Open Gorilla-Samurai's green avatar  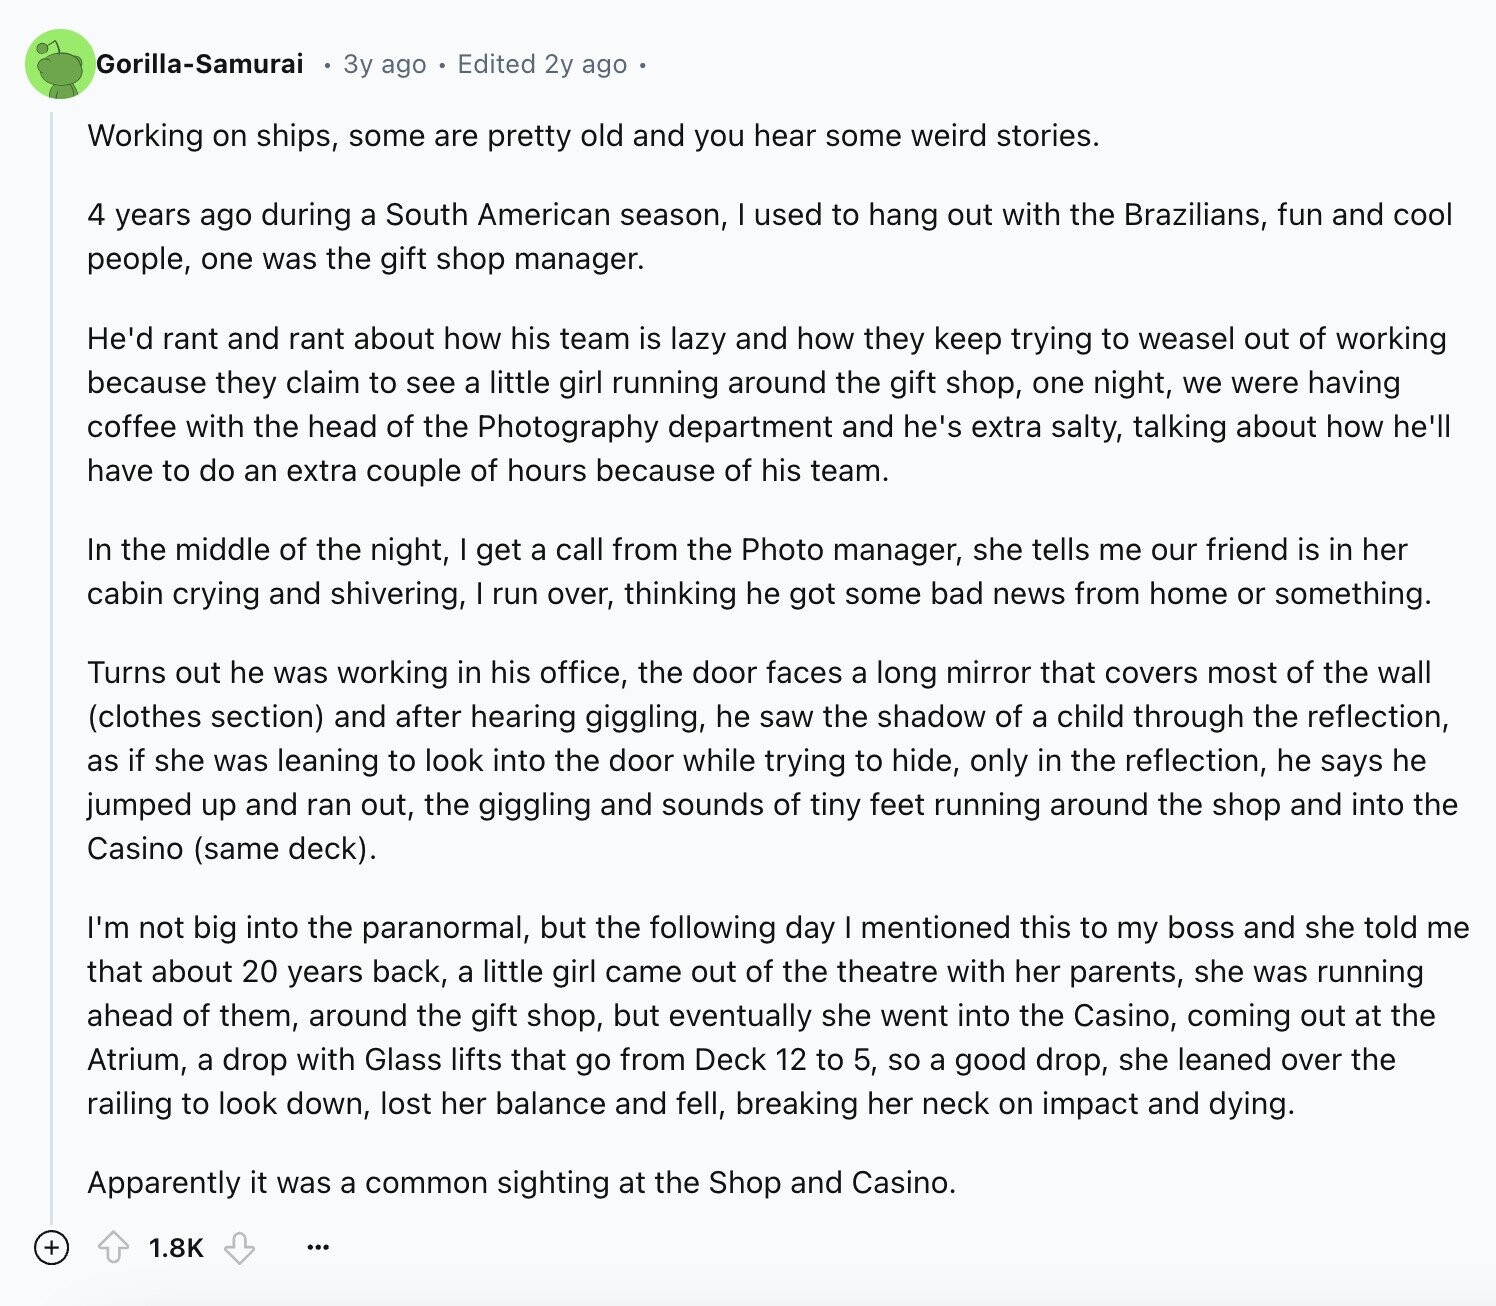[59, 64]
